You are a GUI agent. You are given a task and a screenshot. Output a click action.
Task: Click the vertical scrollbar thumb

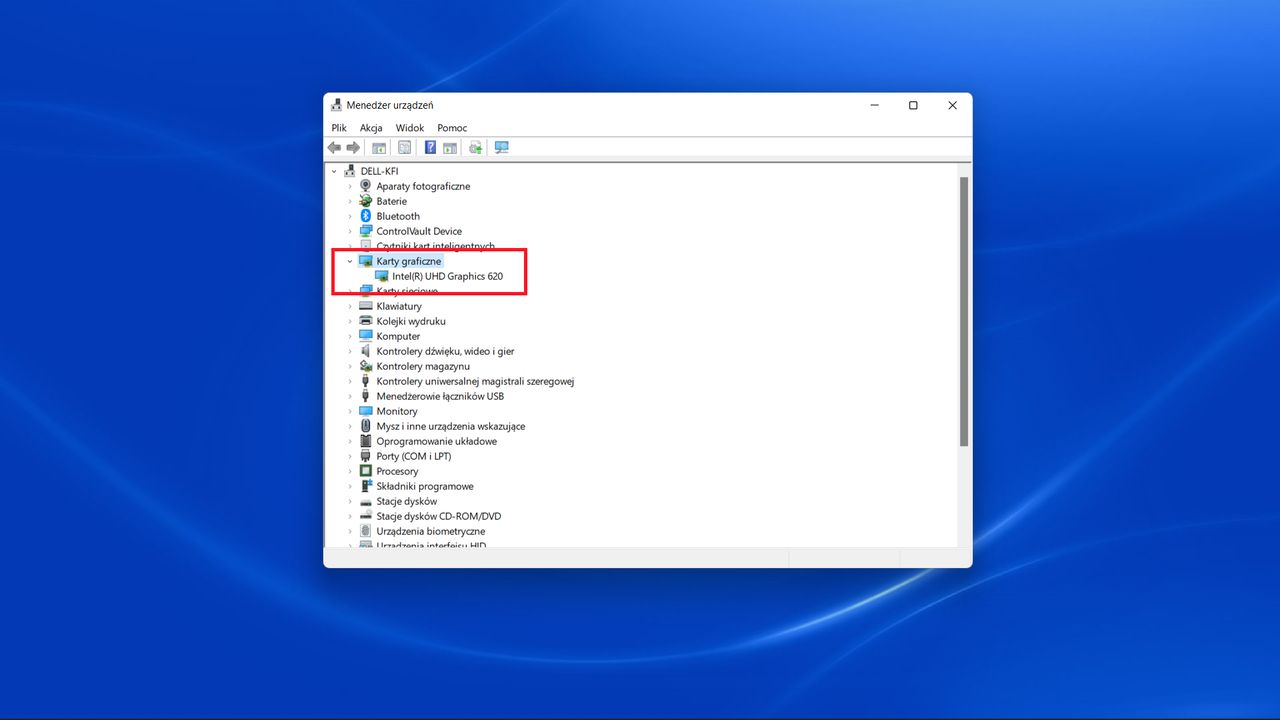point(963,310)
